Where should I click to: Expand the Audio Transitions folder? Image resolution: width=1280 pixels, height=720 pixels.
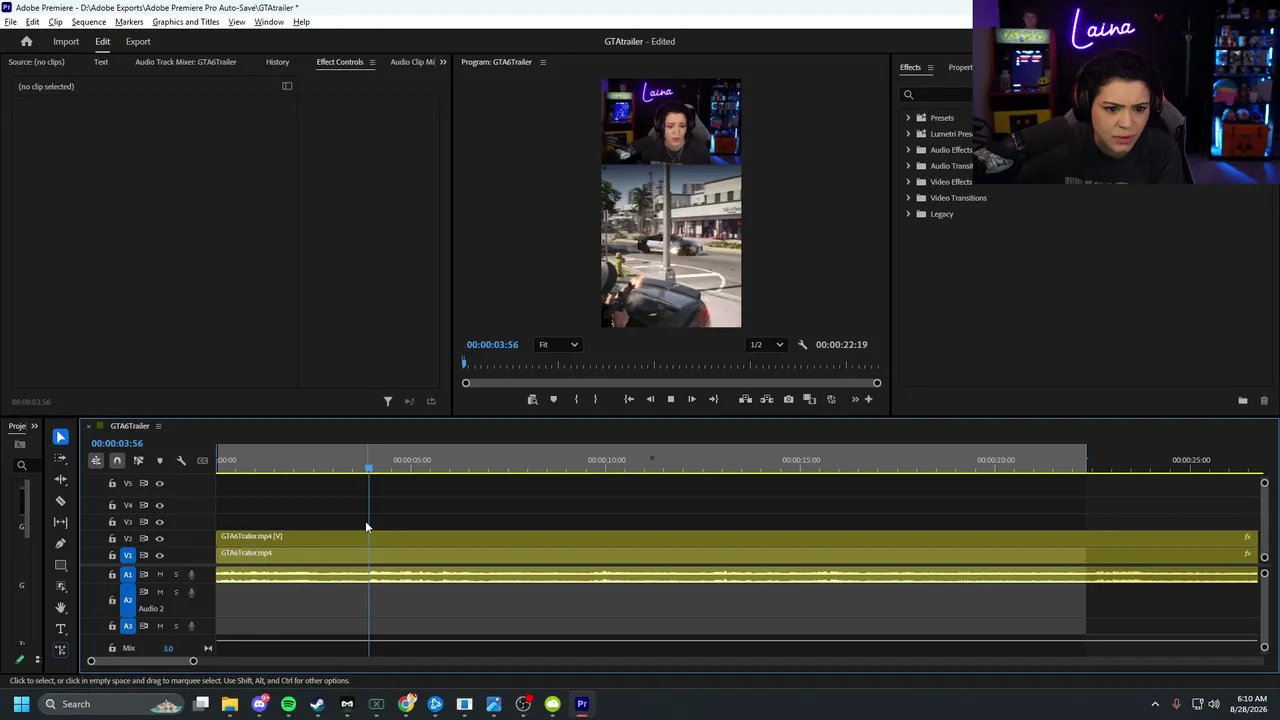[908, 166]
